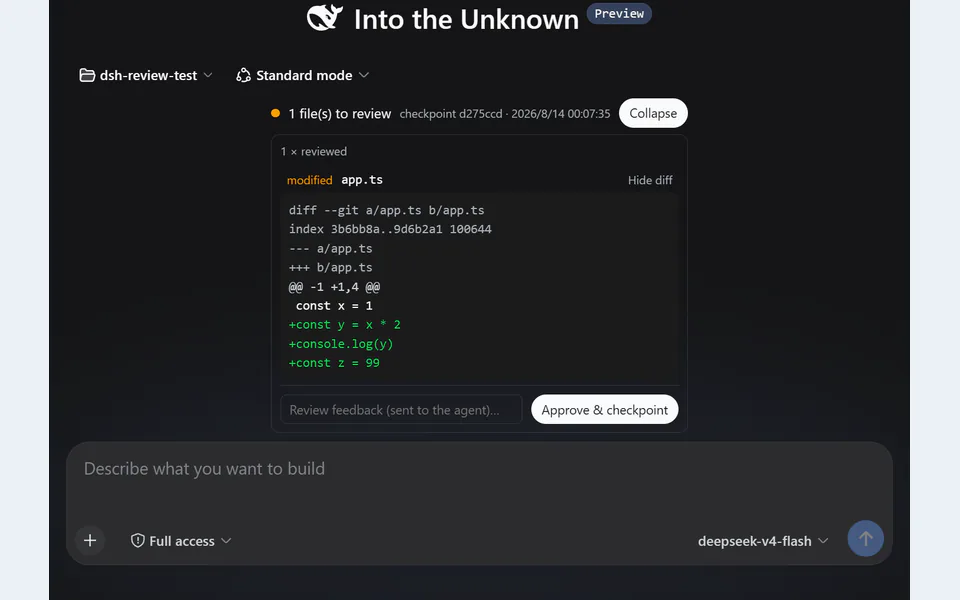Collapse the files to review panel

(x=653, y=113)
